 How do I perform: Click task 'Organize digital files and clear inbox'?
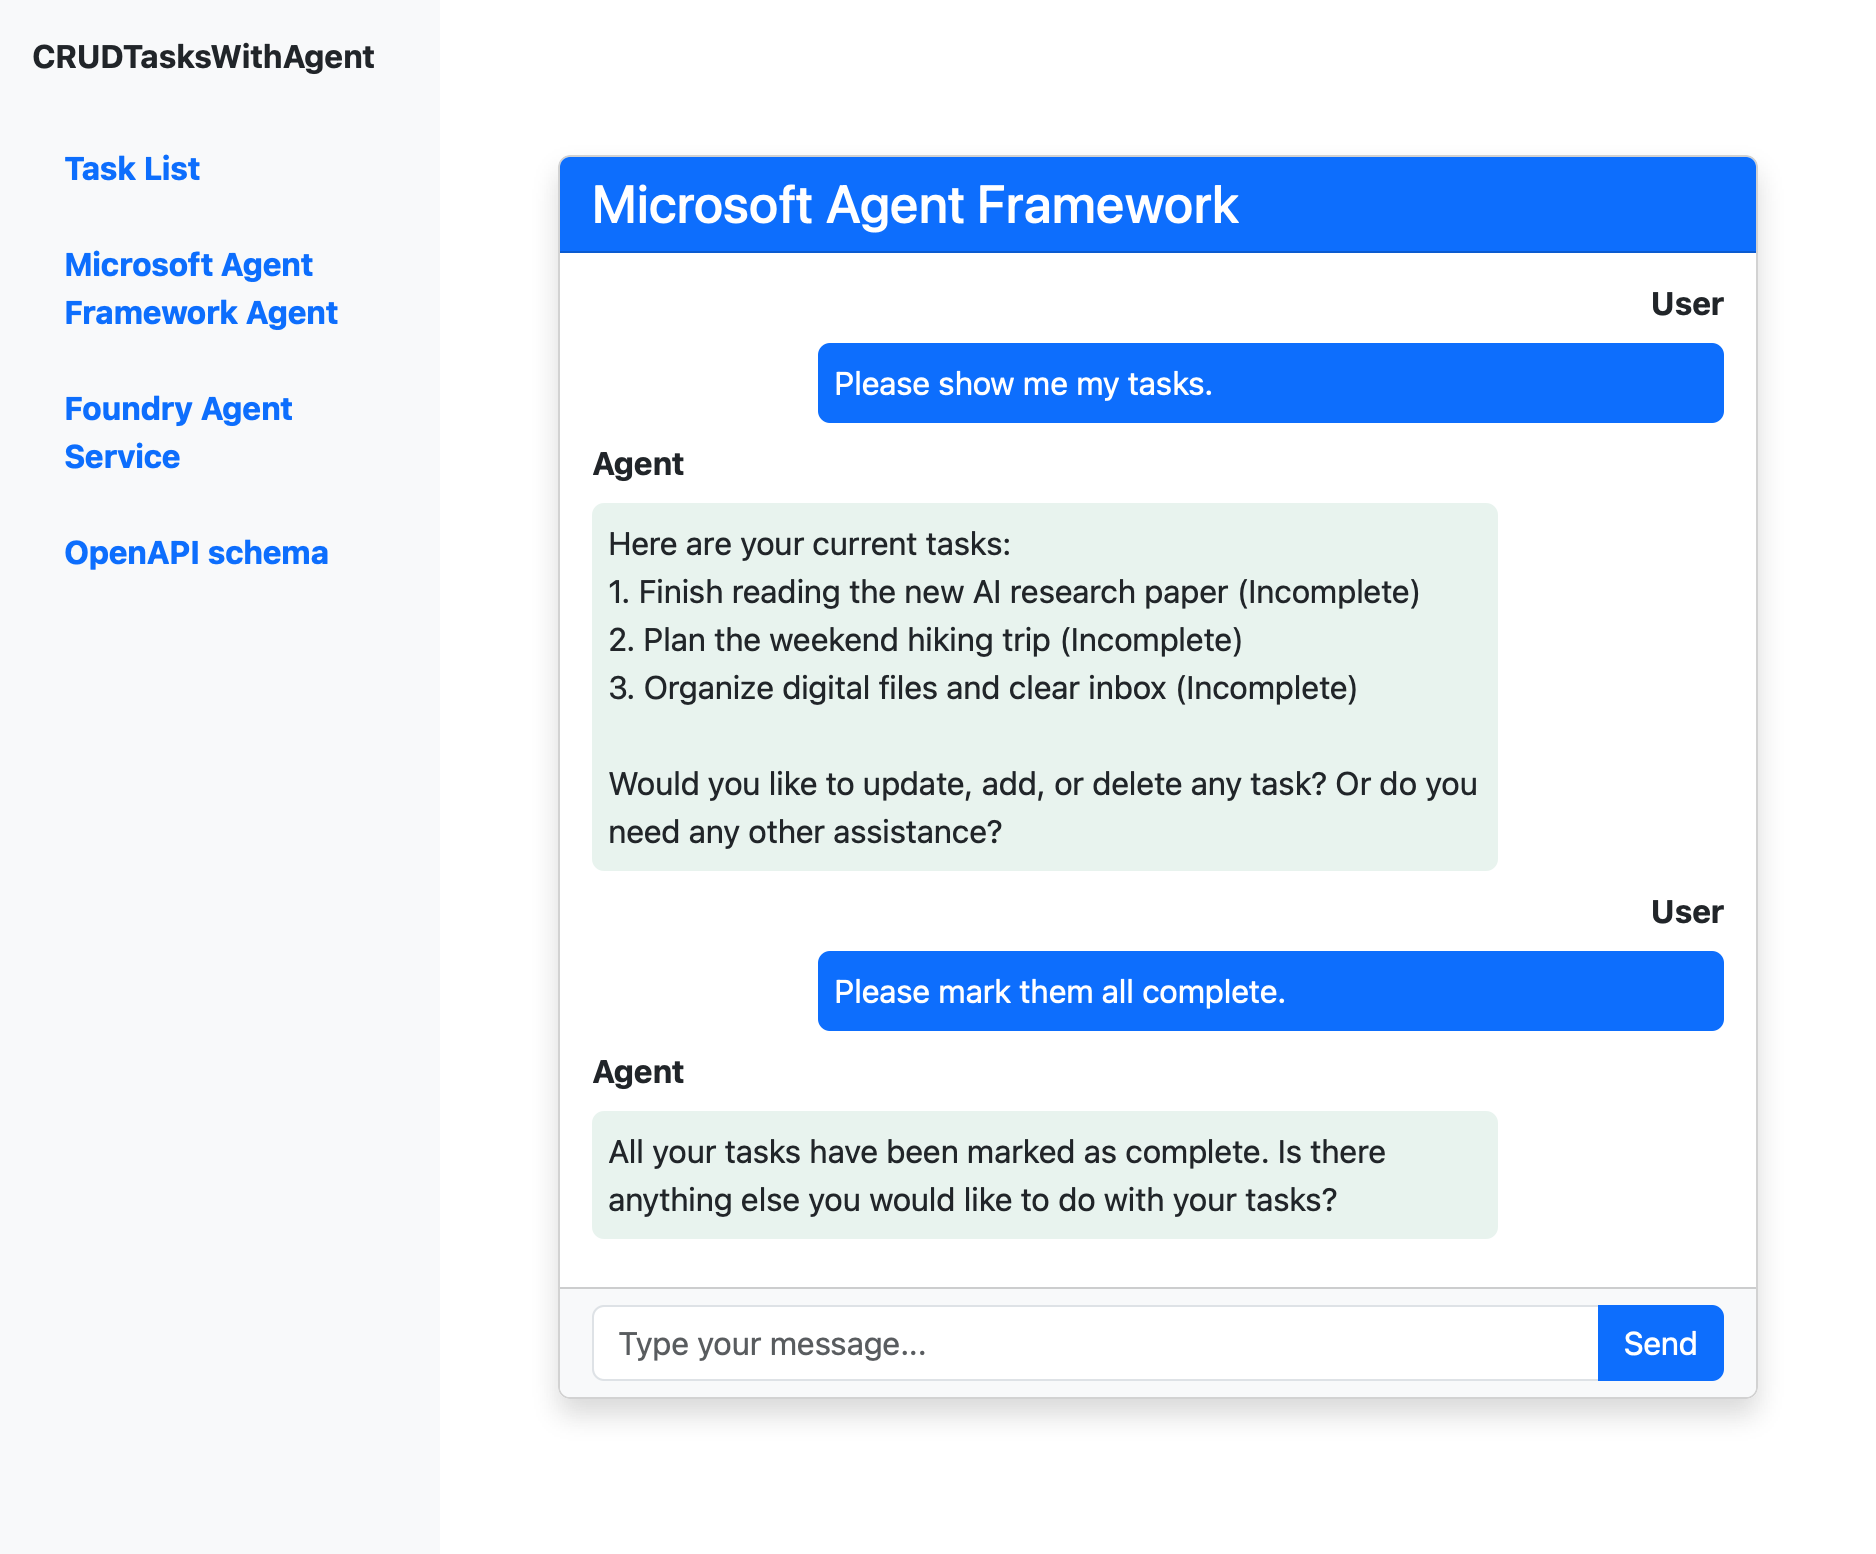982,687
